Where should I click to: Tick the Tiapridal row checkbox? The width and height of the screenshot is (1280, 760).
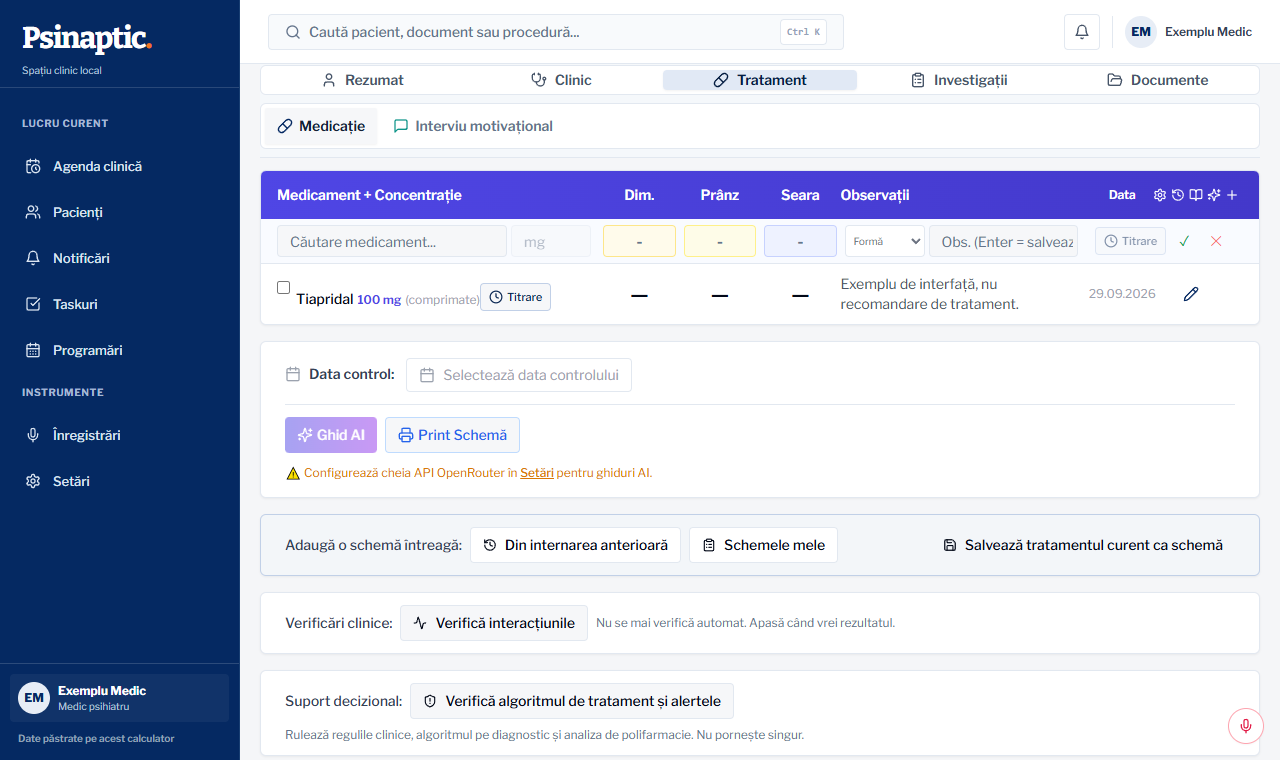(283, 288)
